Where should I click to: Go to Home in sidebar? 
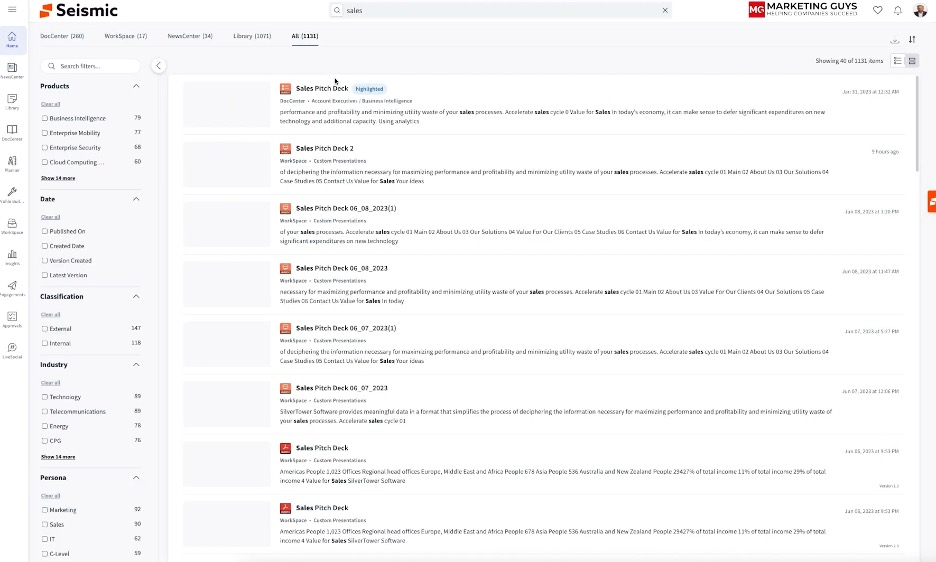coord(12,40)
